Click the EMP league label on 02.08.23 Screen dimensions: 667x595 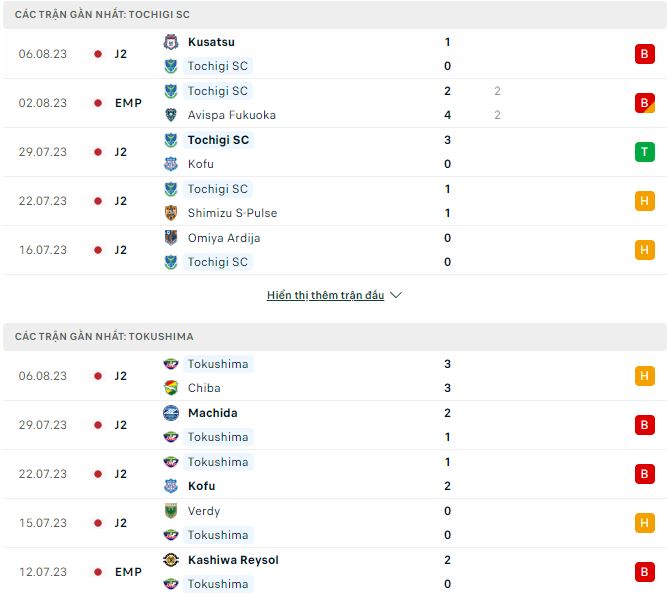click(128, 103)
